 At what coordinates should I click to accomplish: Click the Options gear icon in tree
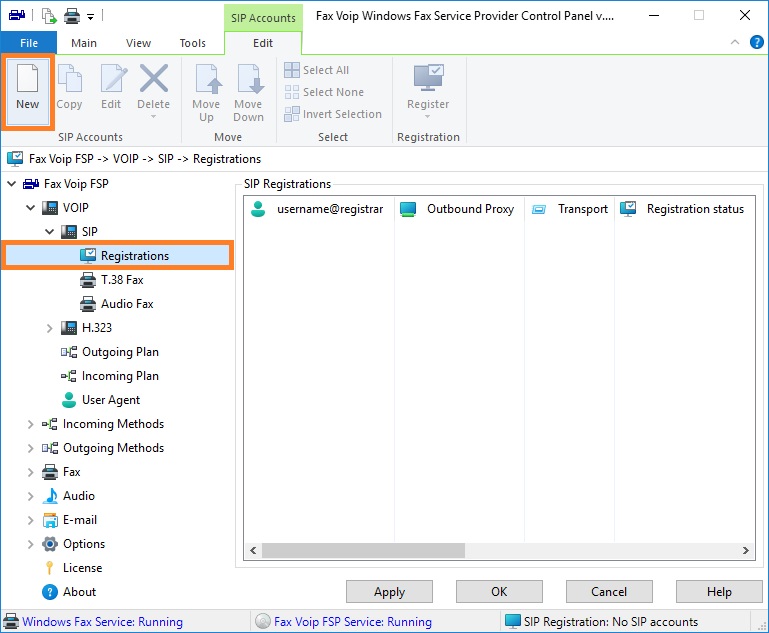click(50, 544)
